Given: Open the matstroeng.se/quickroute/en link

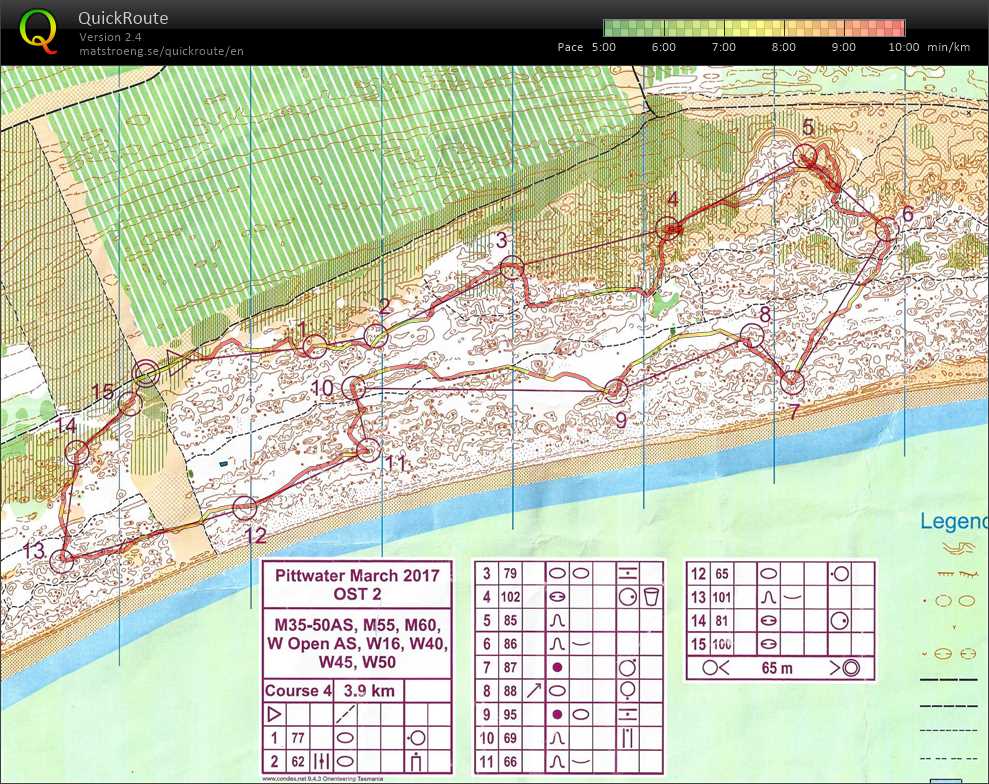Looking at the screenshot, I should tap(161, 51).
